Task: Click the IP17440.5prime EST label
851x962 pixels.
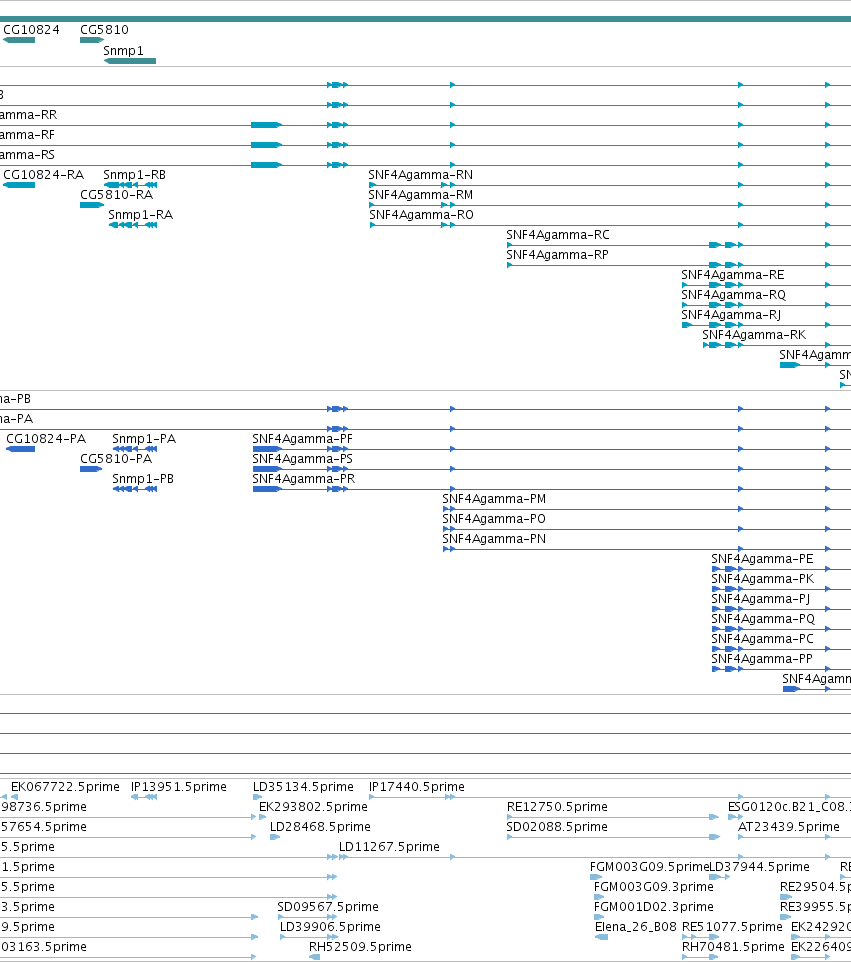Action: click(x=417, y=787)
